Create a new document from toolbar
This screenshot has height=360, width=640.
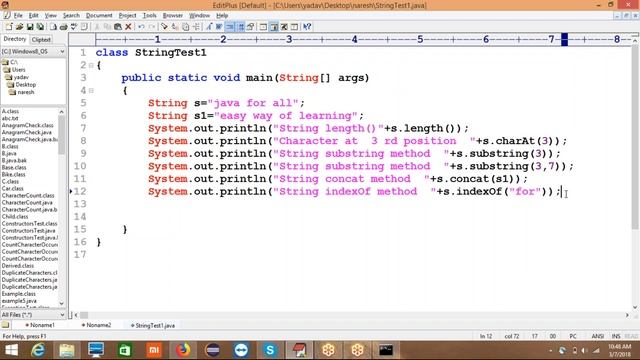(x=9, y=27)
